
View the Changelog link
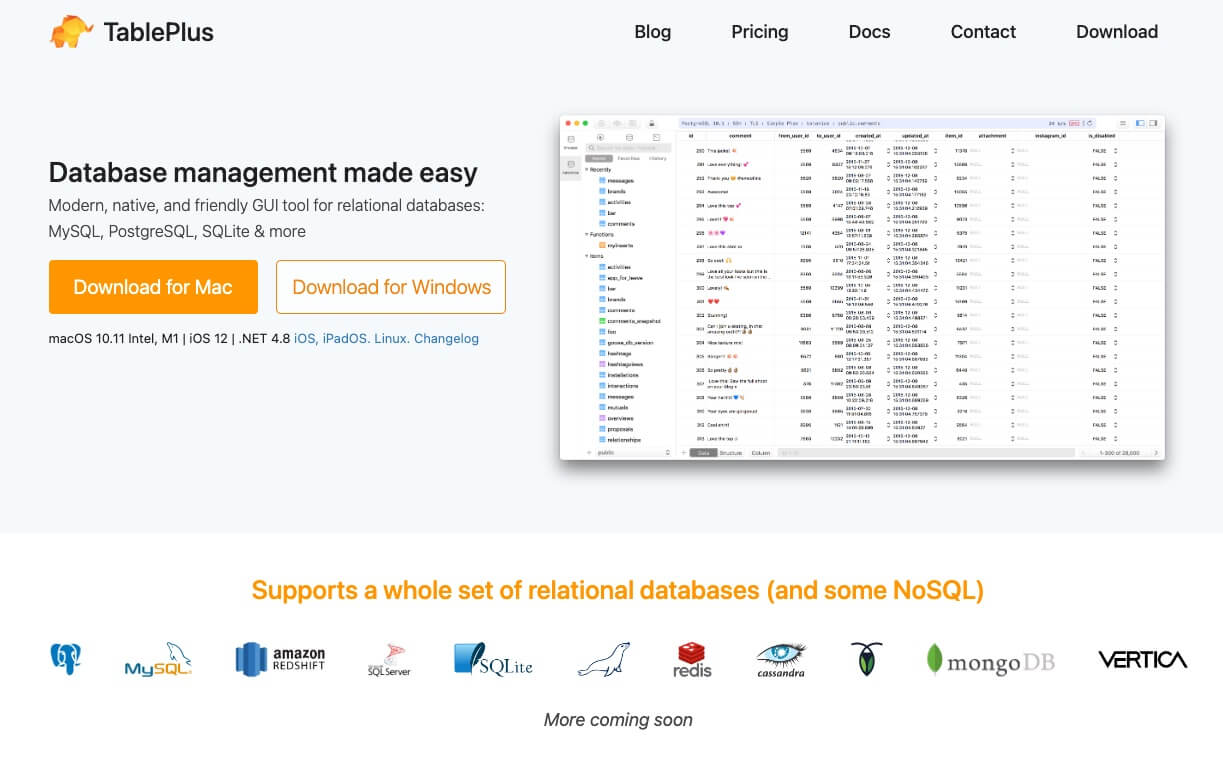[x=446, y=338]
